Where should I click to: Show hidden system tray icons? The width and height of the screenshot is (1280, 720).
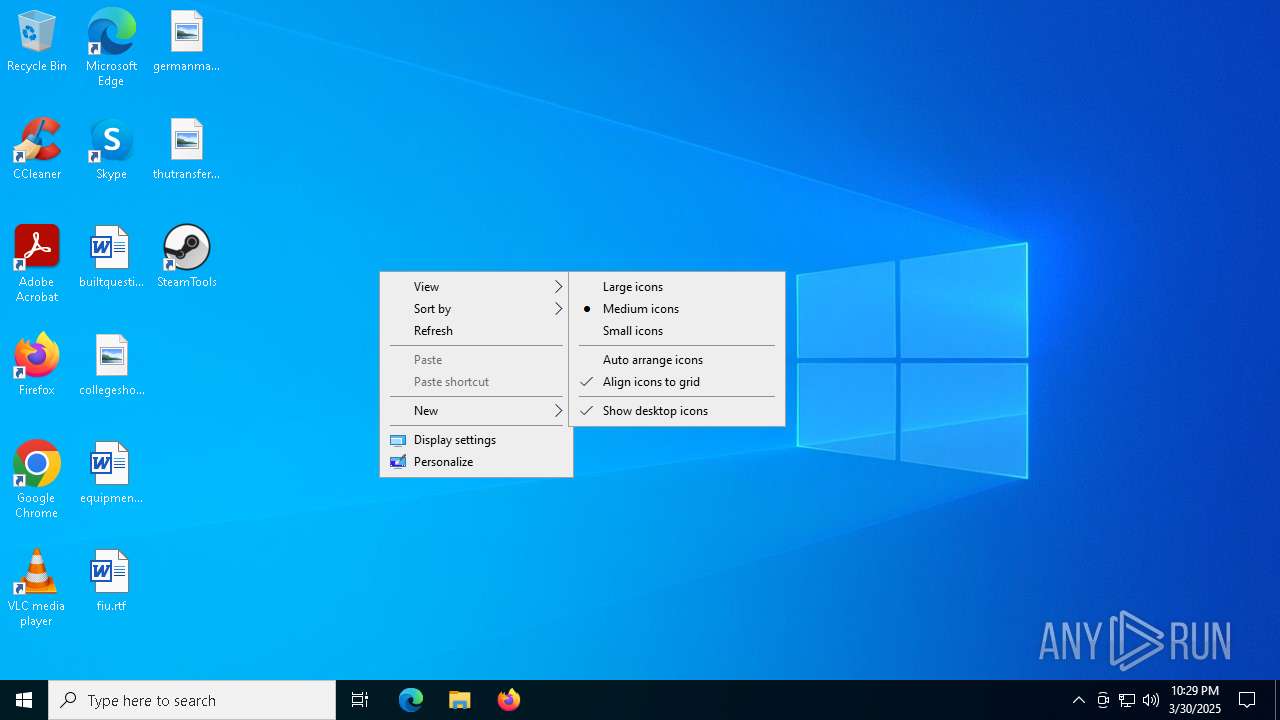(1078, 700)
